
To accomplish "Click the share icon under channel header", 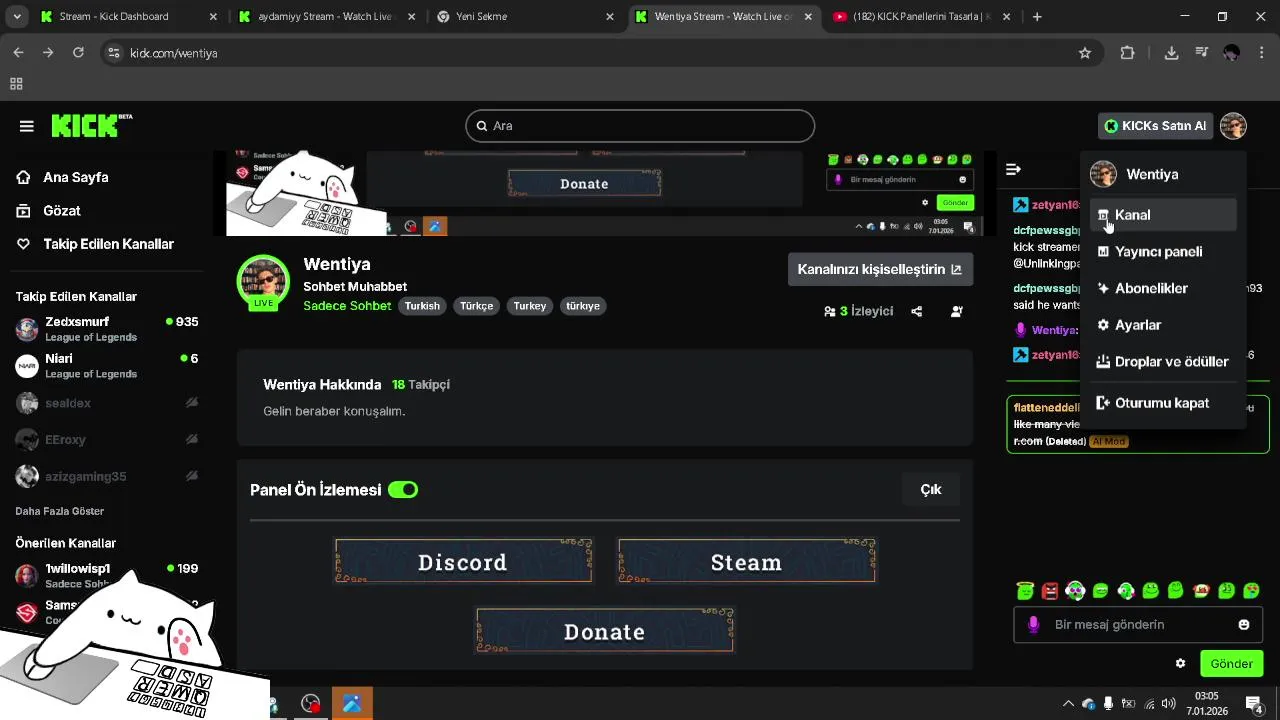I will [x=916, y=311].
